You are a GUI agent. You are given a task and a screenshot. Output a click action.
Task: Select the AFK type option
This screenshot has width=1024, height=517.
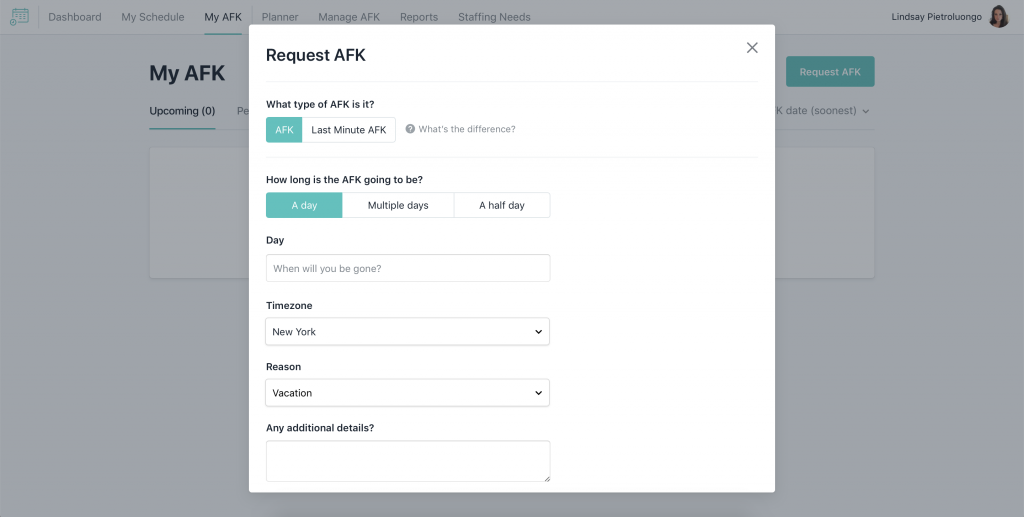pyautogui.click(x=284, y=130)
